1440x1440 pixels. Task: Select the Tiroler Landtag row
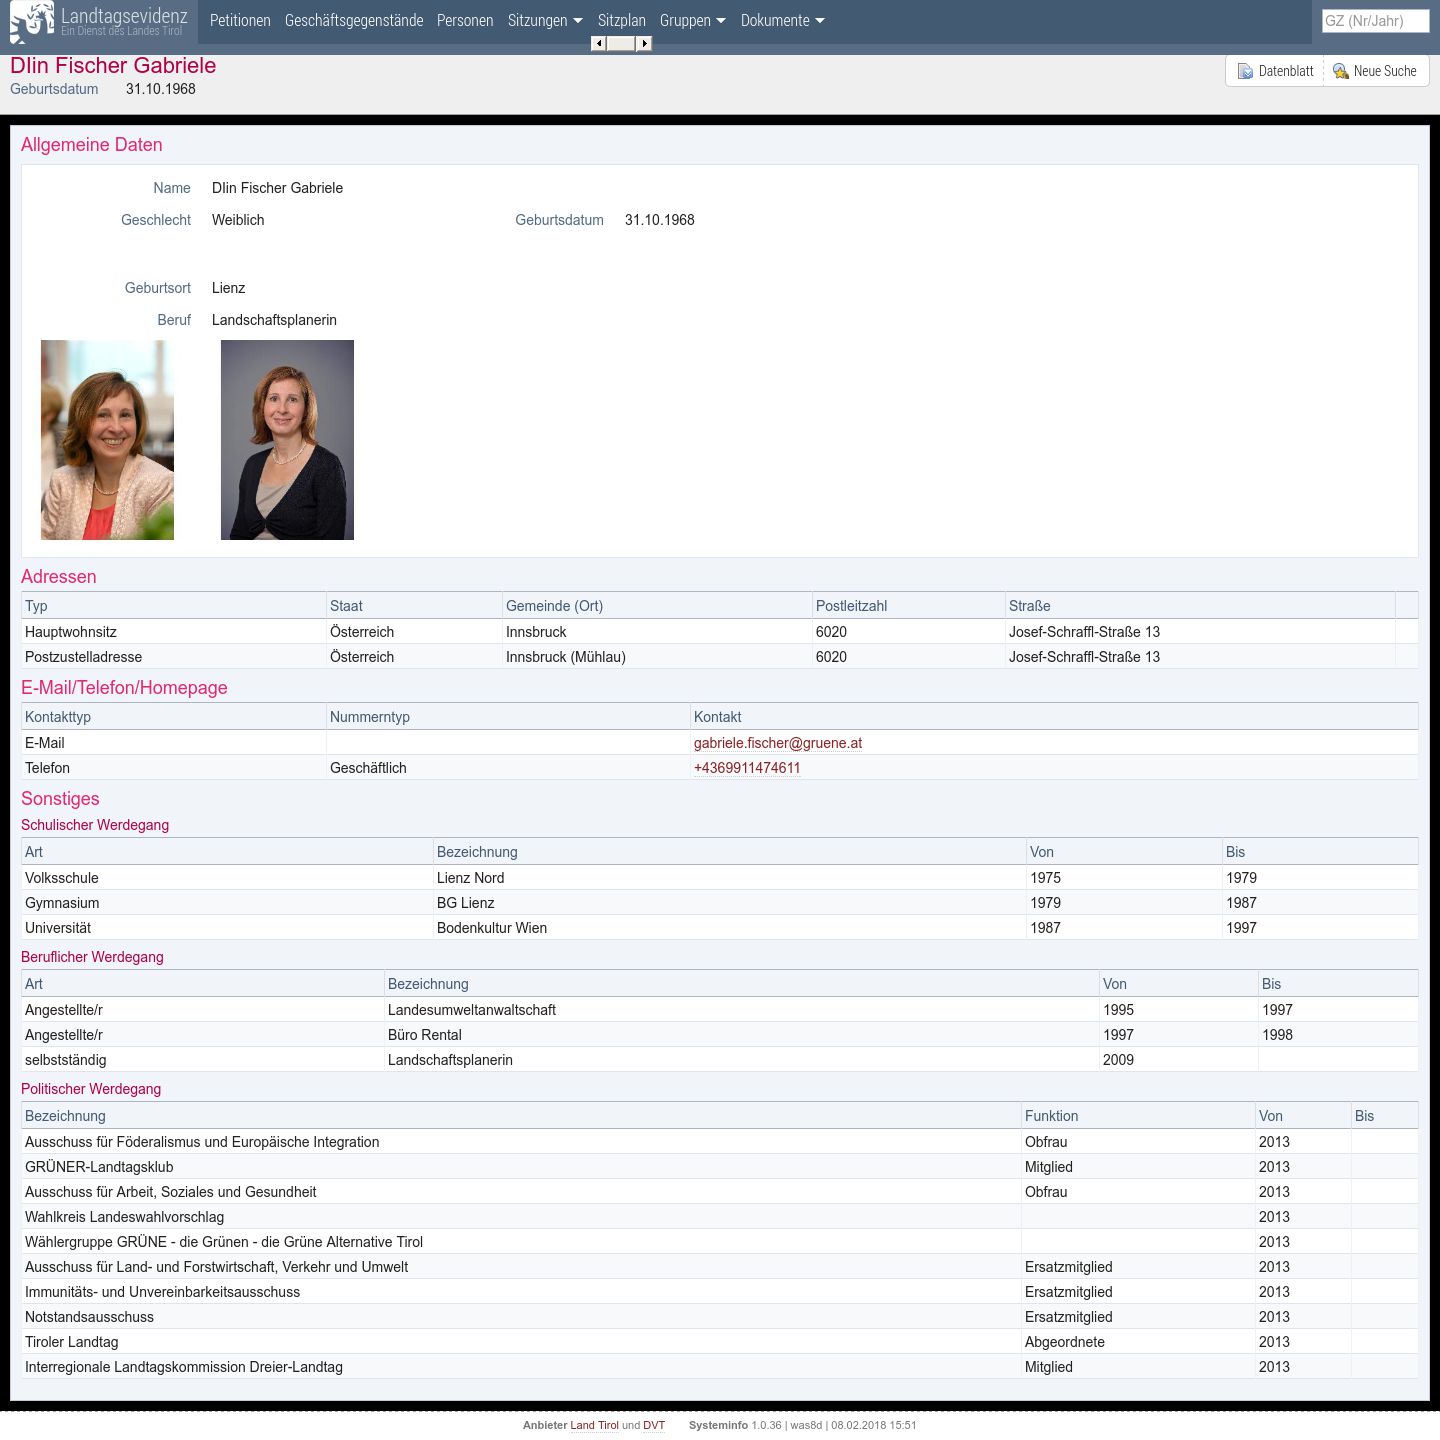pos(720,1342)
